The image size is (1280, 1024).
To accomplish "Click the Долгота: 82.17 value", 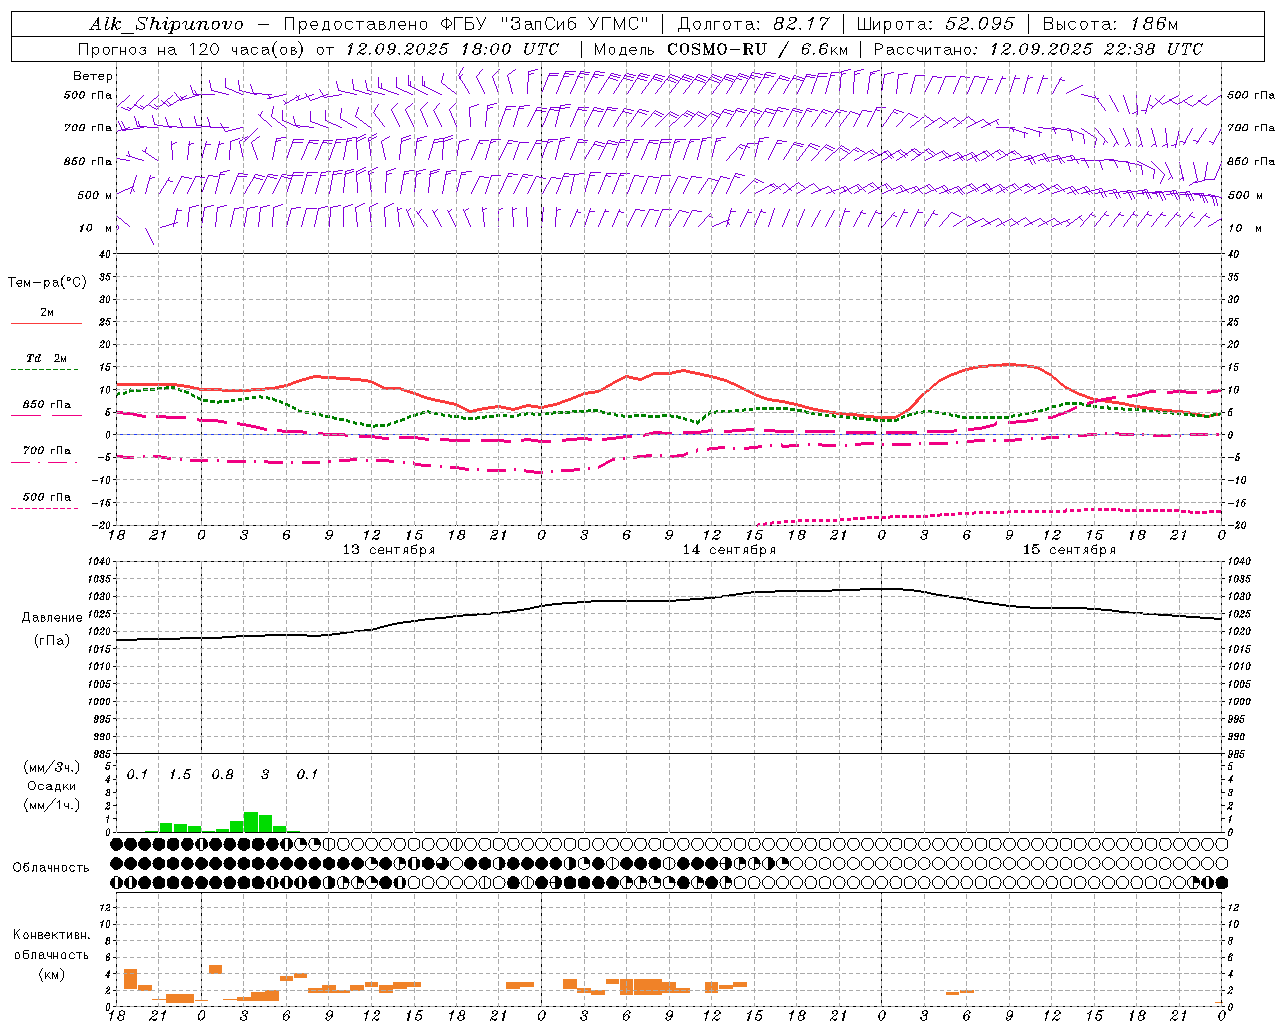I will [753, 24].
